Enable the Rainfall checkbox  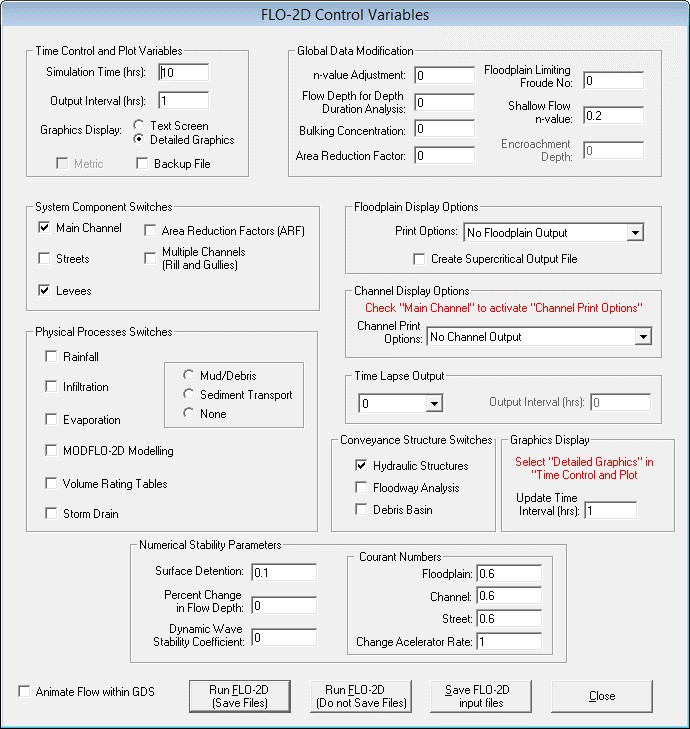[52, 357]
